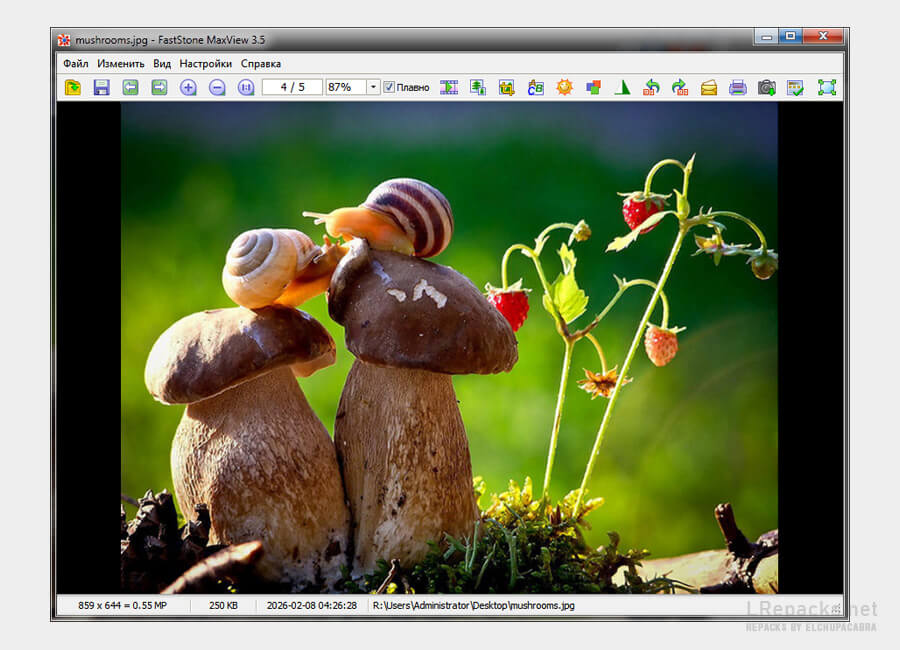The width and height of the screenshot is (900, 650).
Task: Zoom in with the plus magnifier
Action: 188,88
